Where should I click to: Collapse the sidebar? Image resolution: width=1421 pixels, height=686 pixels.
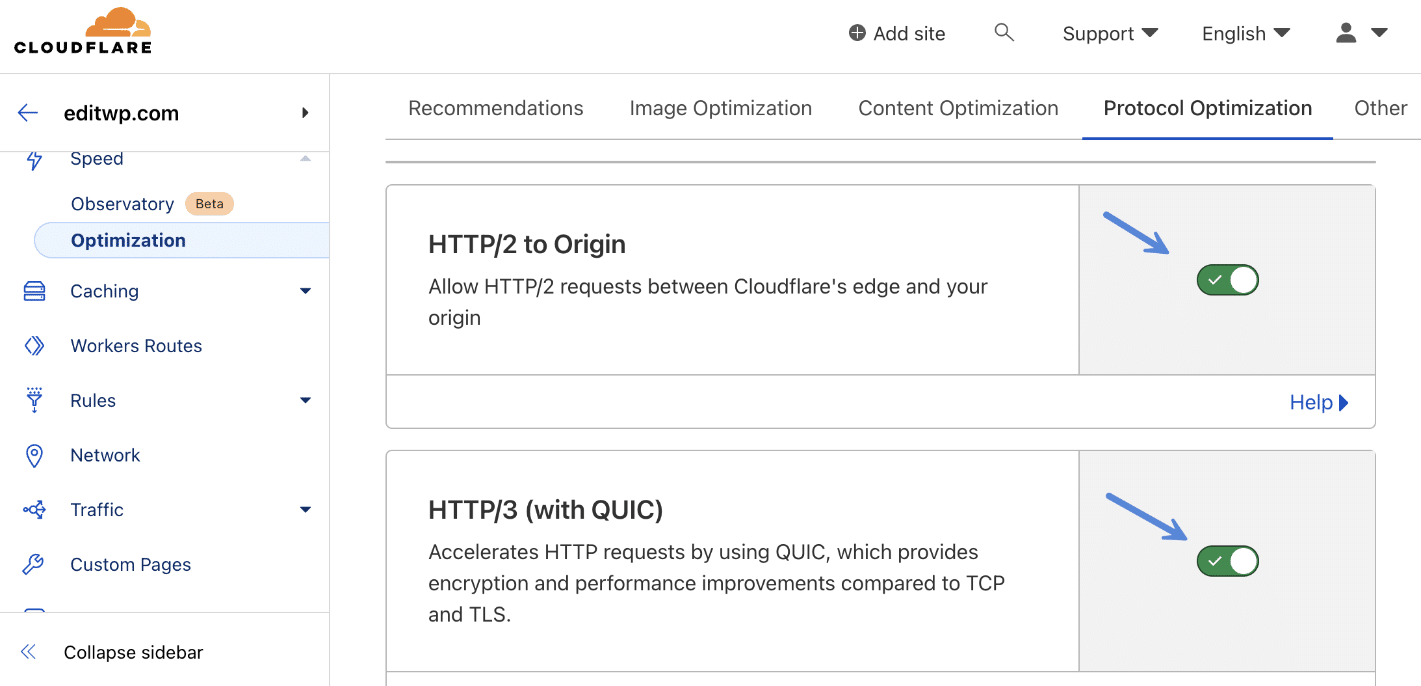131,651
